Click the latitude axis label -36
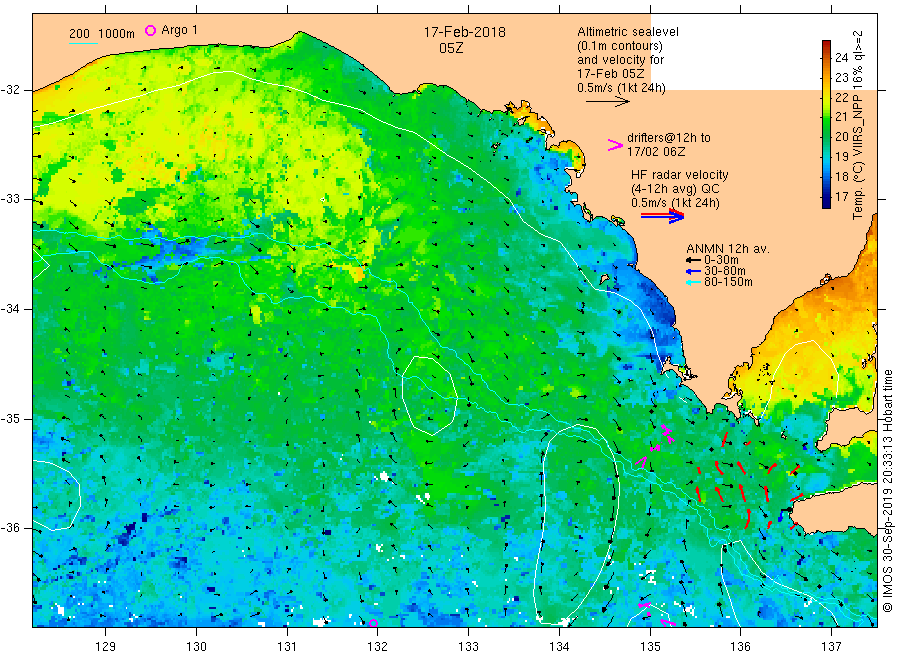Screen dimensions: 900x660 tap(10, 527)
